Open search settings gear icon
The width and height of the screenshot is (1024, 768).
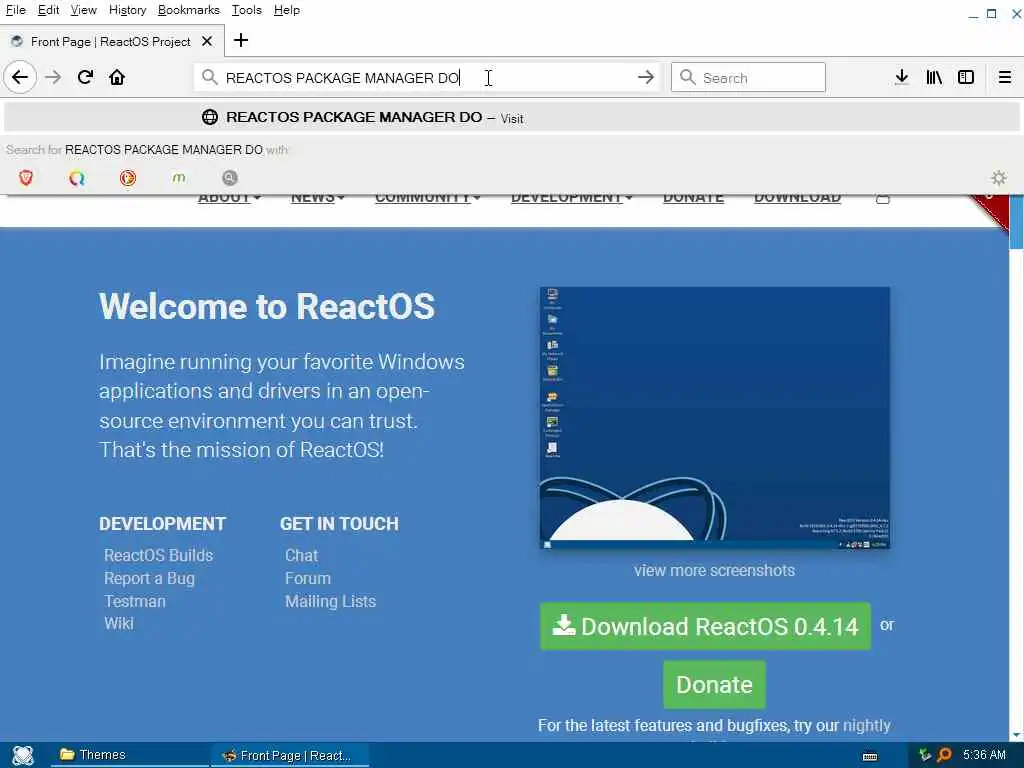(x=999, y=178)
